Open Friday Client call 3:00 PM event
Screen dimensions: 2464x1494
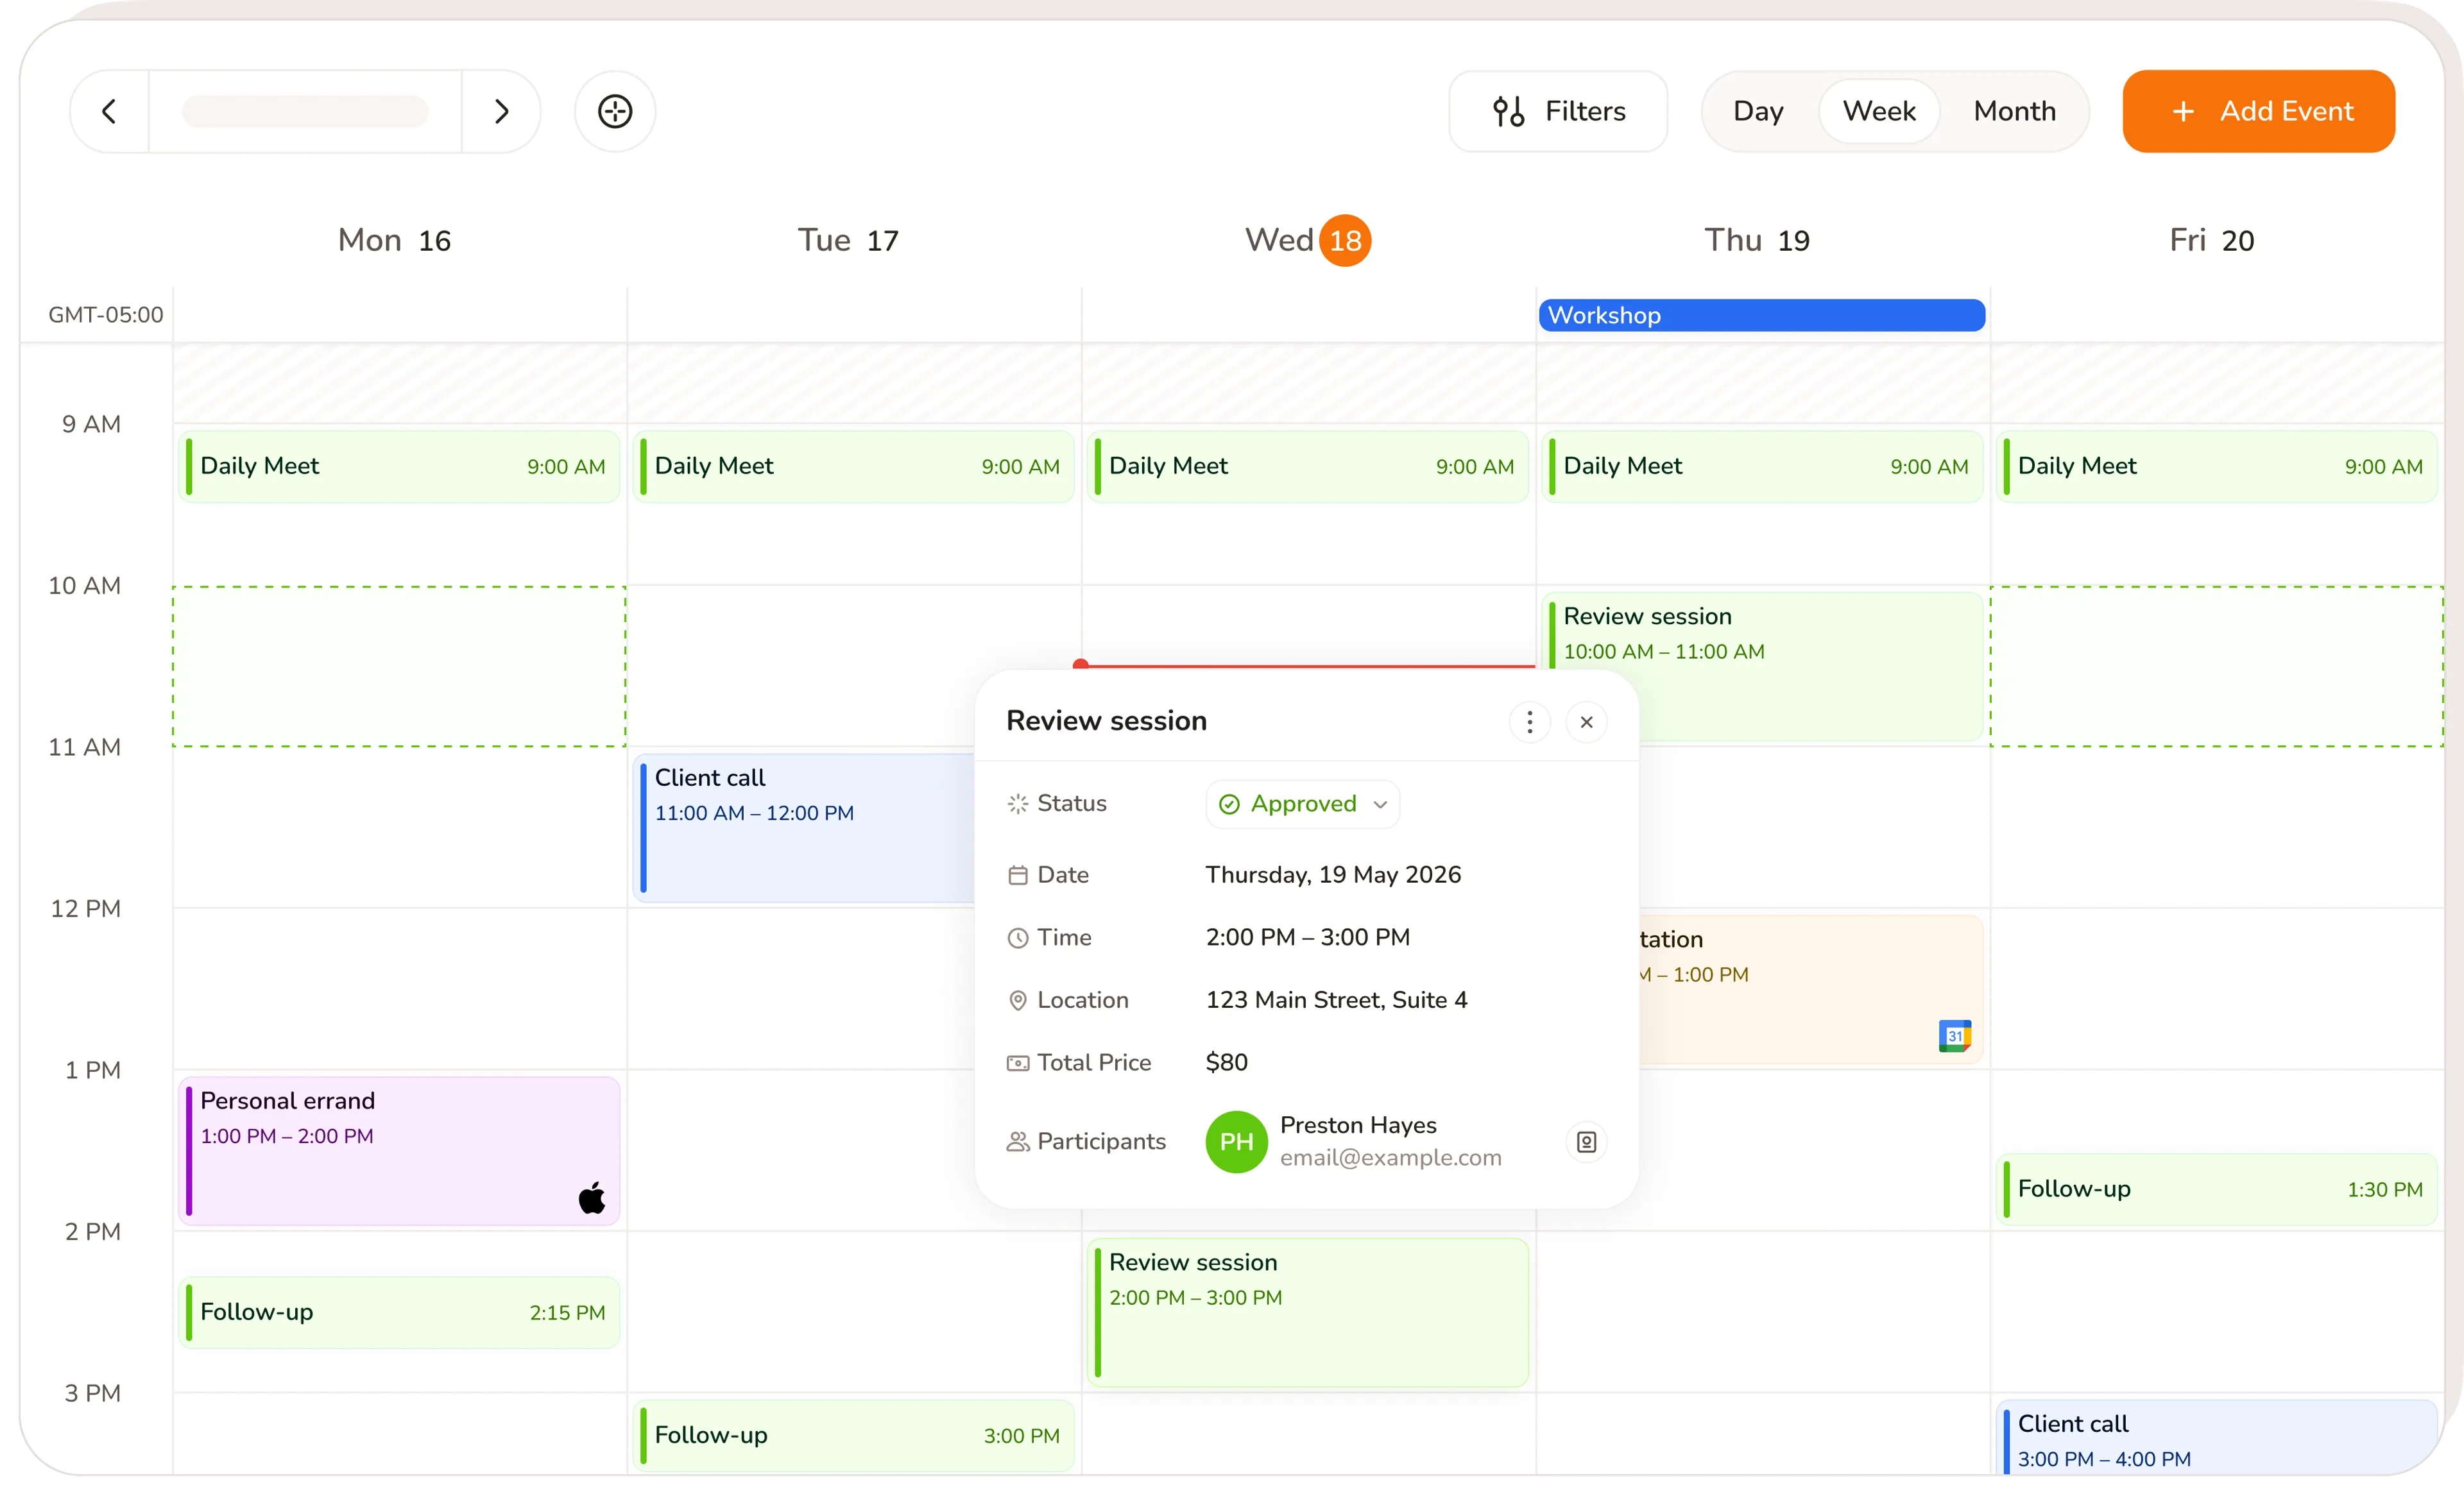click(2216, 1438)
